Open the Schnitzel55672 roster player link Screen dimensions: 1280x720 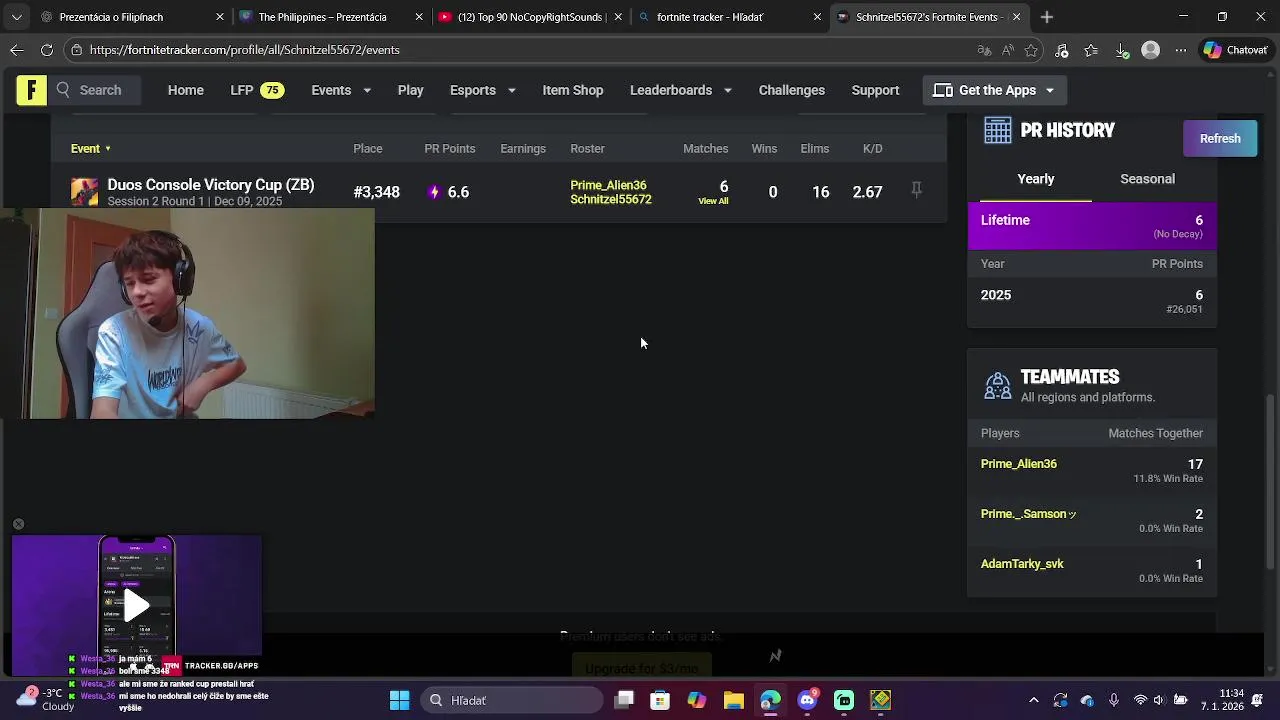coord(611,199)
